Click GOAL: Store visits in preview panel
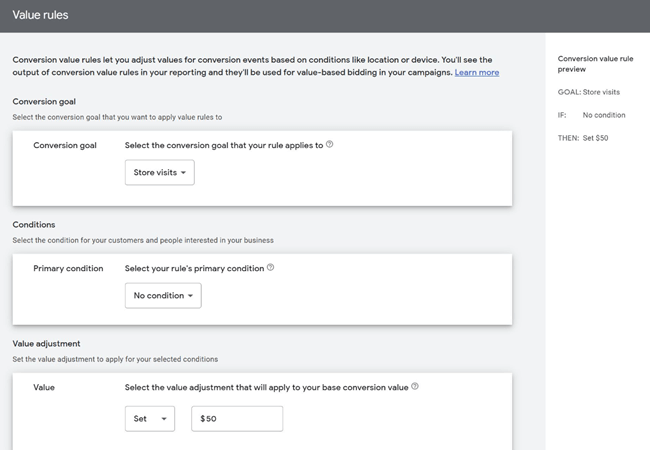Image resolution: width=650 pixels, height=450 pixels. 589,92
